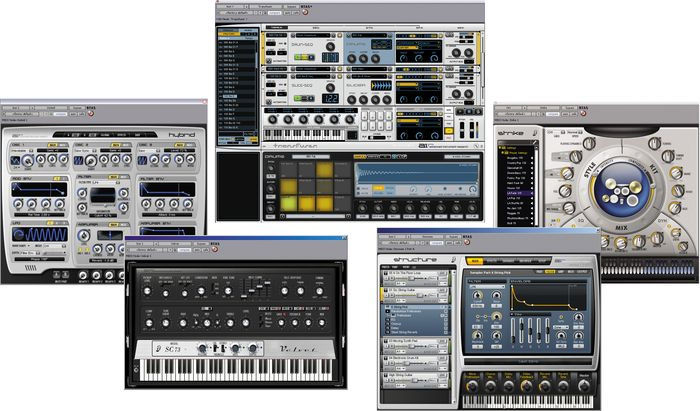Click the red round icon in Velvet header

point(215,249)
